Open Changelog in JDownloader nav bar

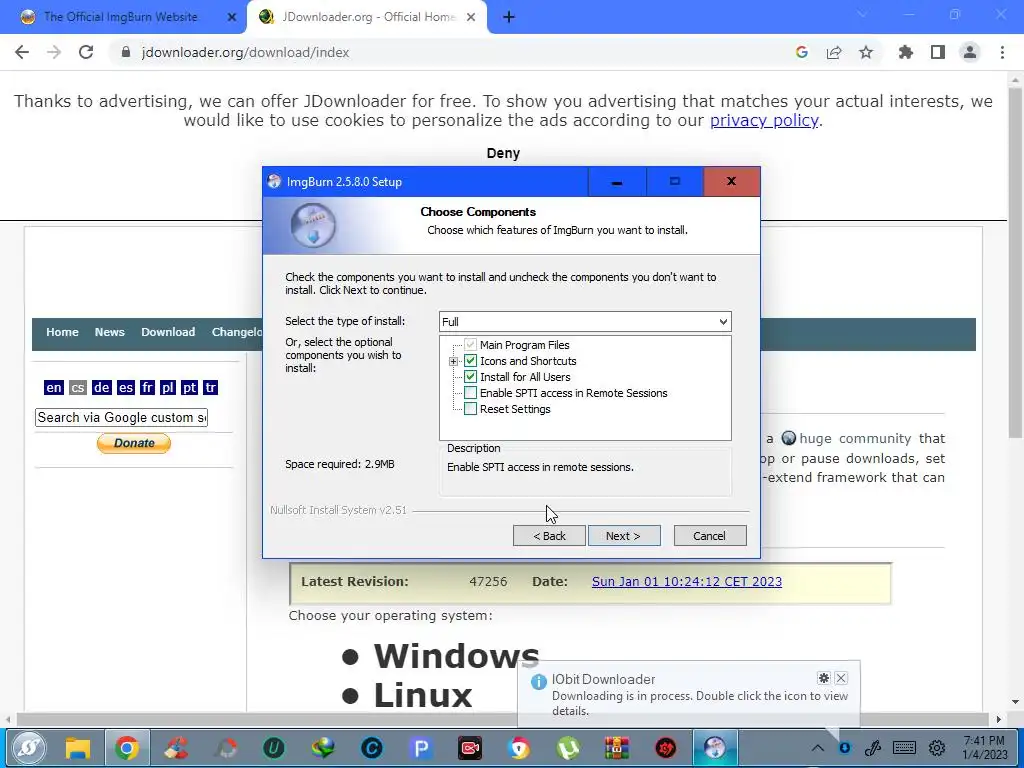point(236,332)
